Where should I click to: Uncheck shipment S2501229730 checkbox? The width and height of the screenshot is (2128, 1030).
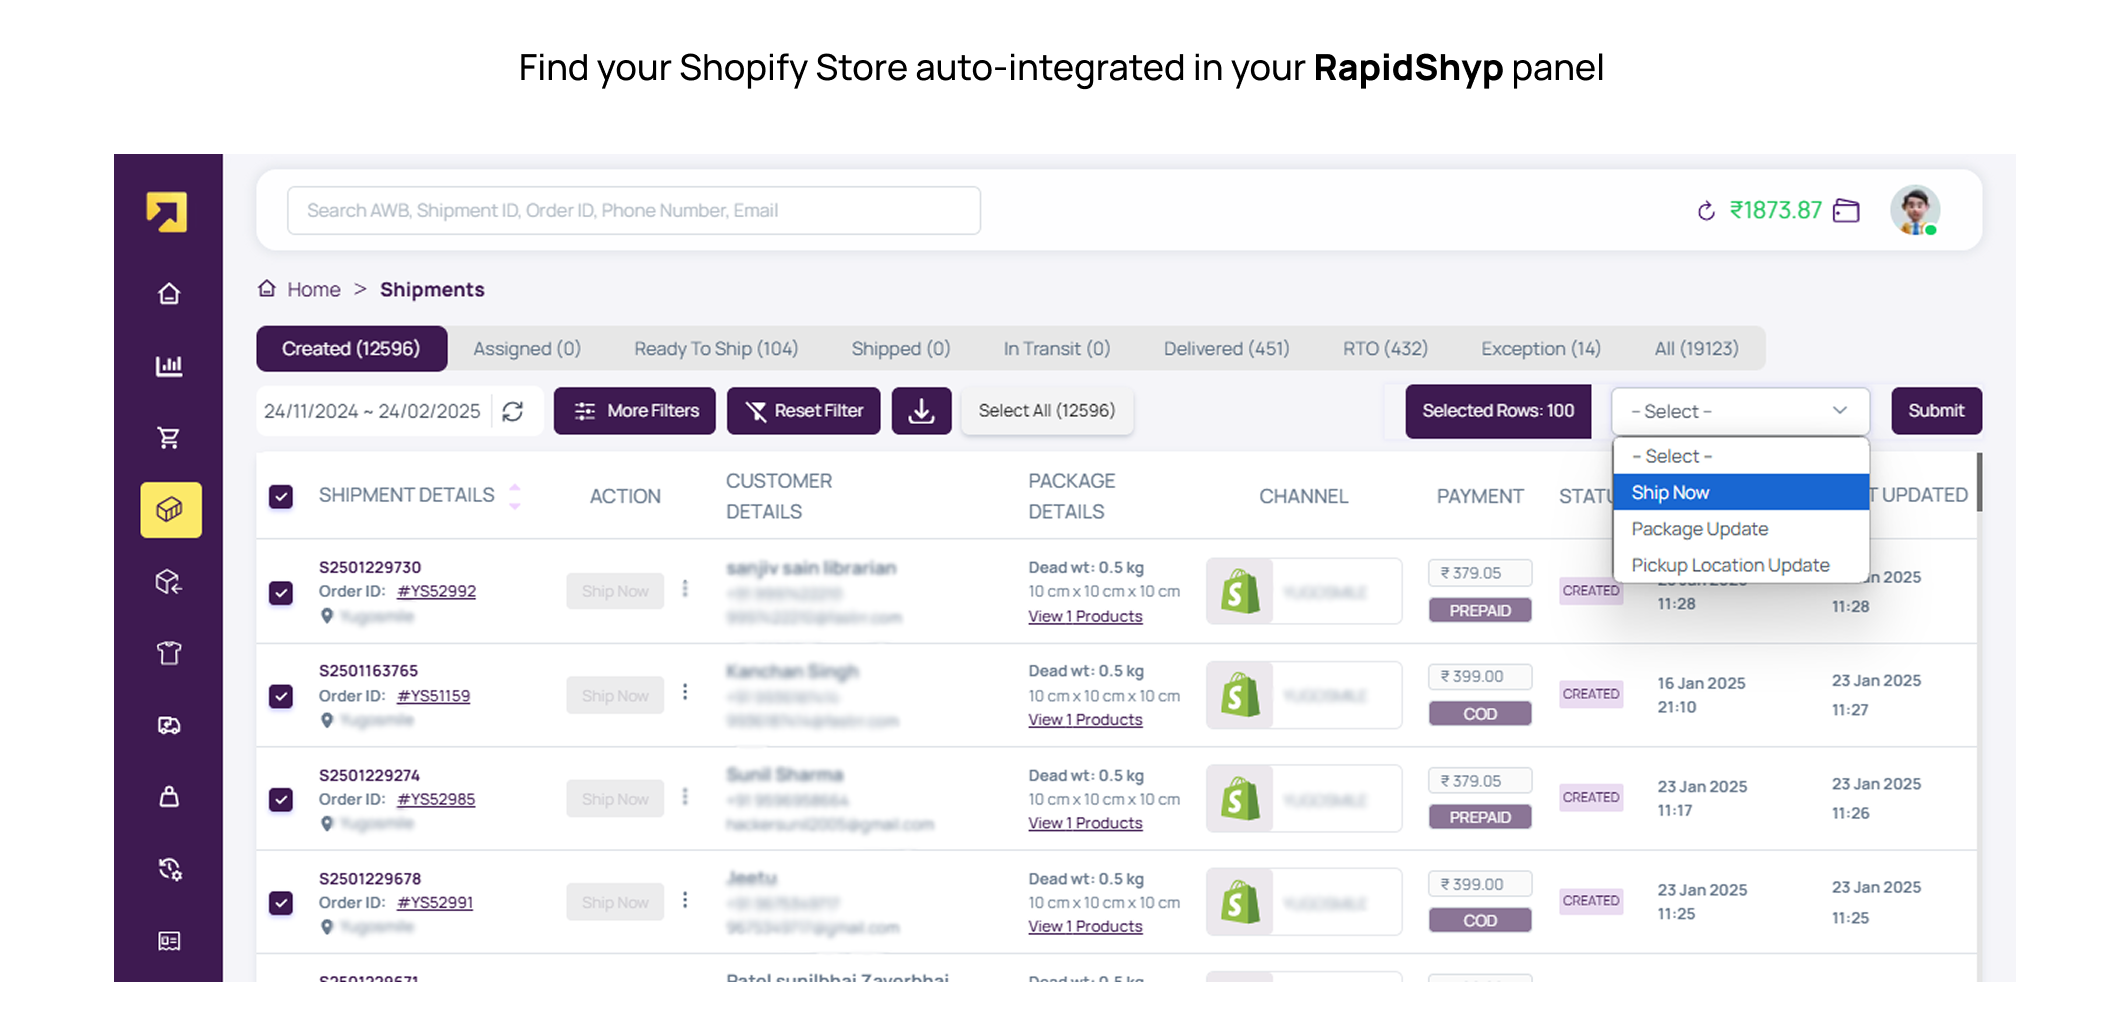[281, 593]
